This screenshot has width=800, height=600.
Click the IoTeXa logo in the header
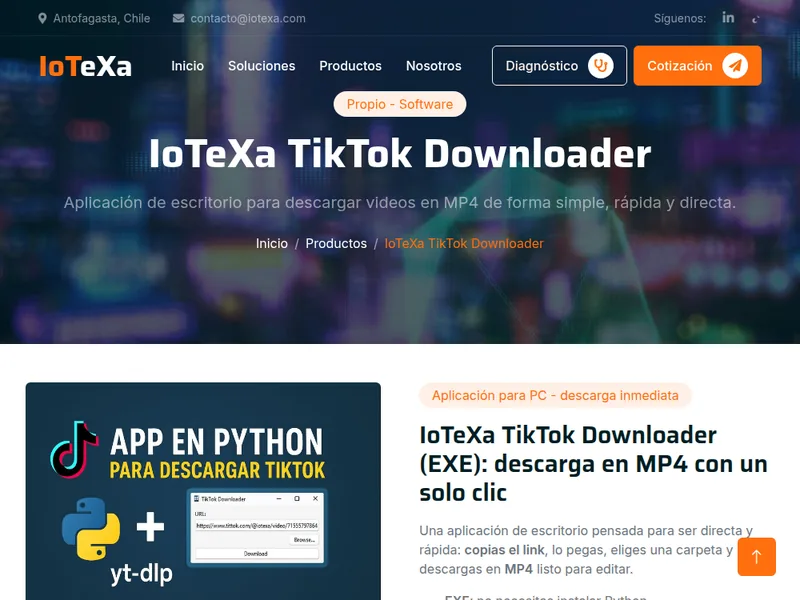[85, 66]
